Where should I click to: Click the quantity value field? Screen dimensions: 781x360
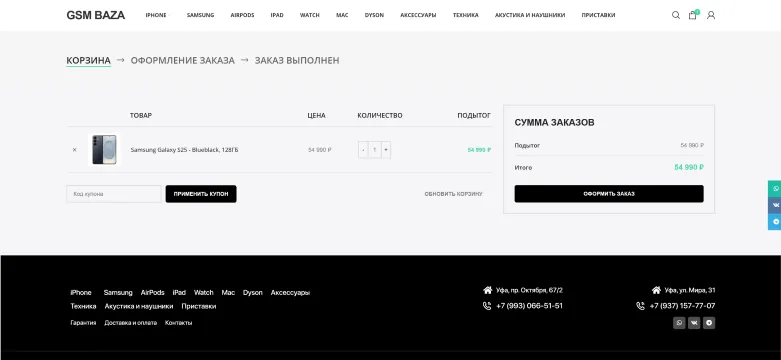pos(375,150)
